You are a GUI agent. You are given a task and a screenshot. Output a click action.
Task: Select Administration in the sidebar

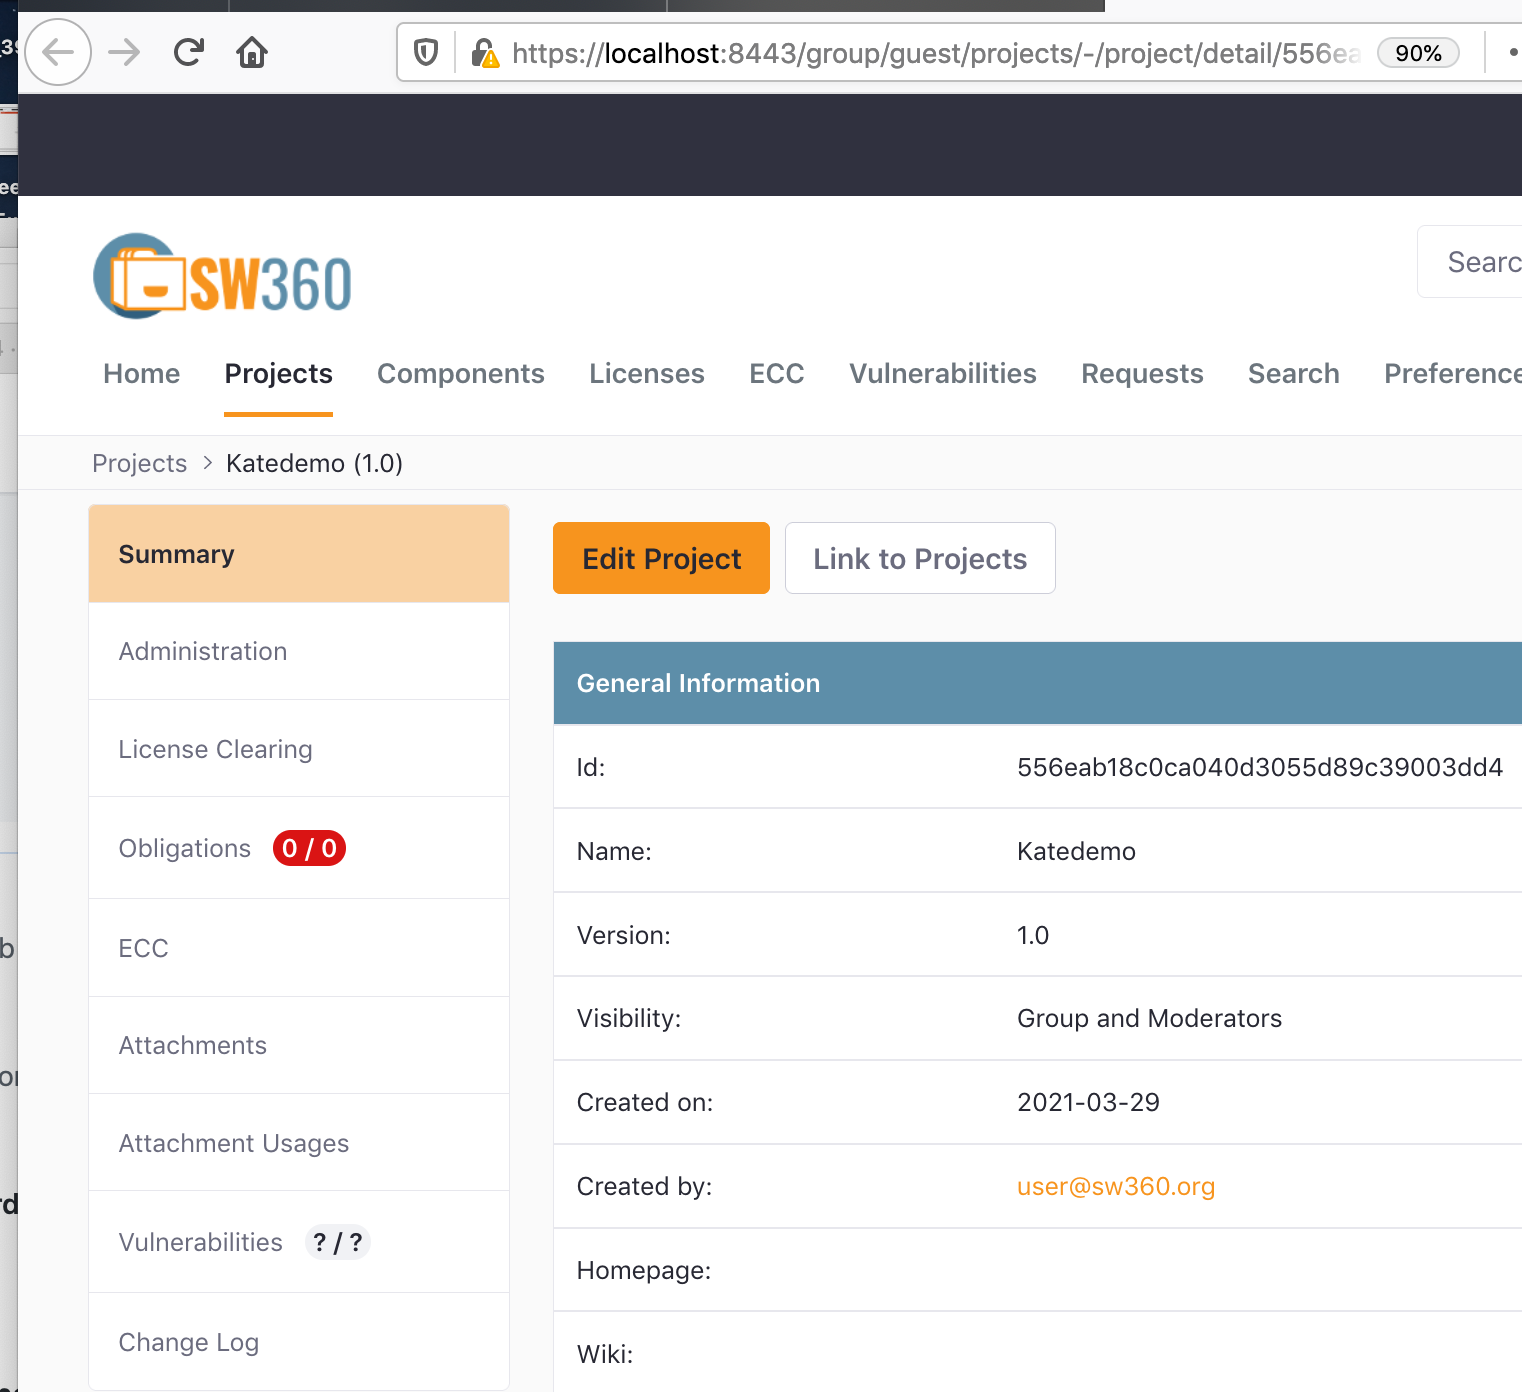[x=202, y=651]
